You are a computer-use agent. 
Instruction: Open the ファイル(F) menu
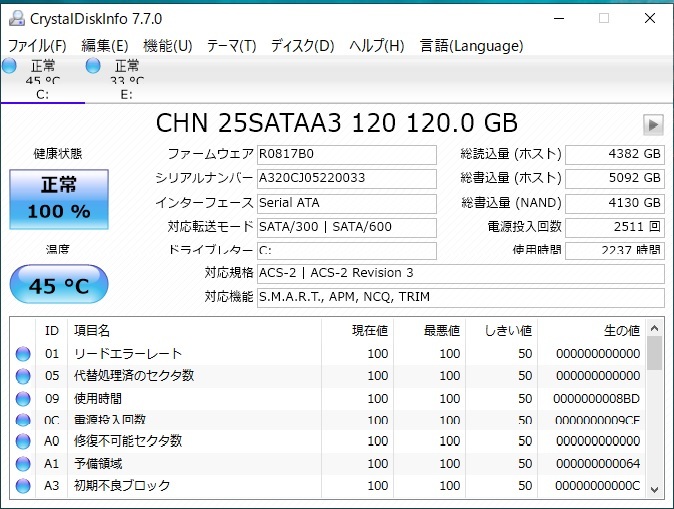37,46
